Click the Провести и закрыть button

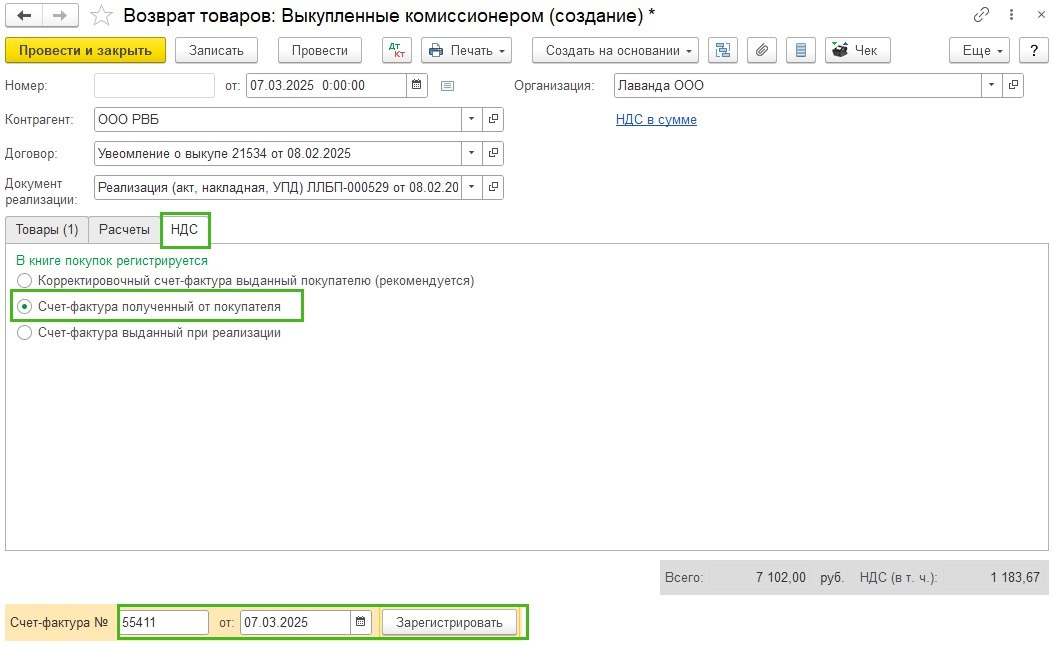(x=85, y=50)
